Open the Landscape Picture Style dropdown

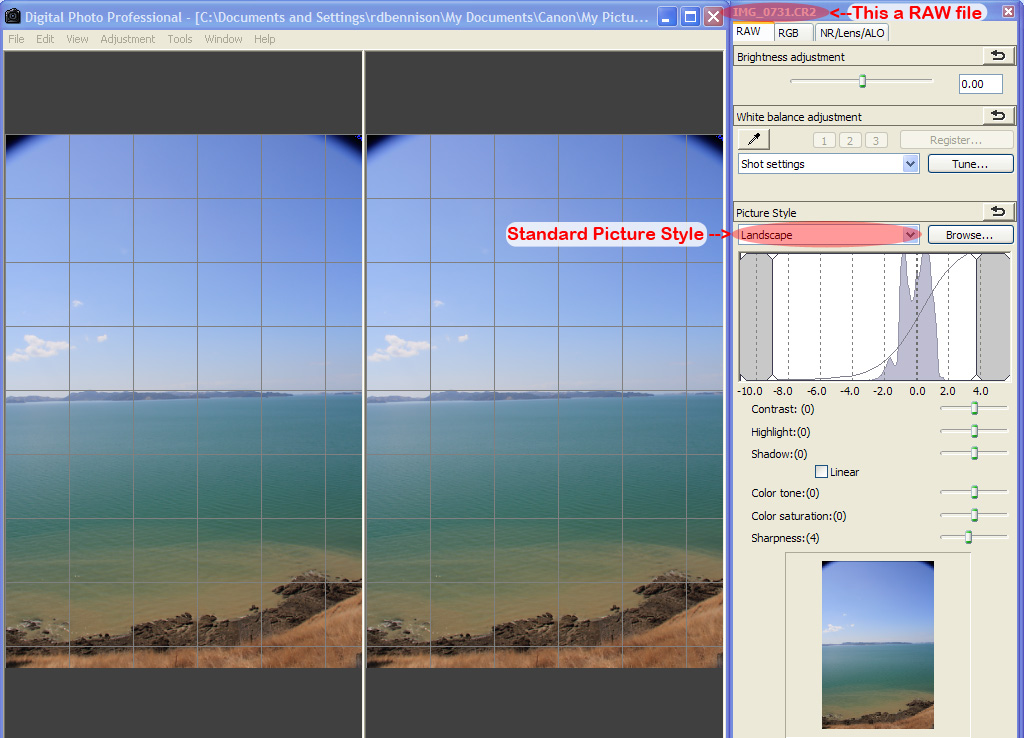coord(820,234)
